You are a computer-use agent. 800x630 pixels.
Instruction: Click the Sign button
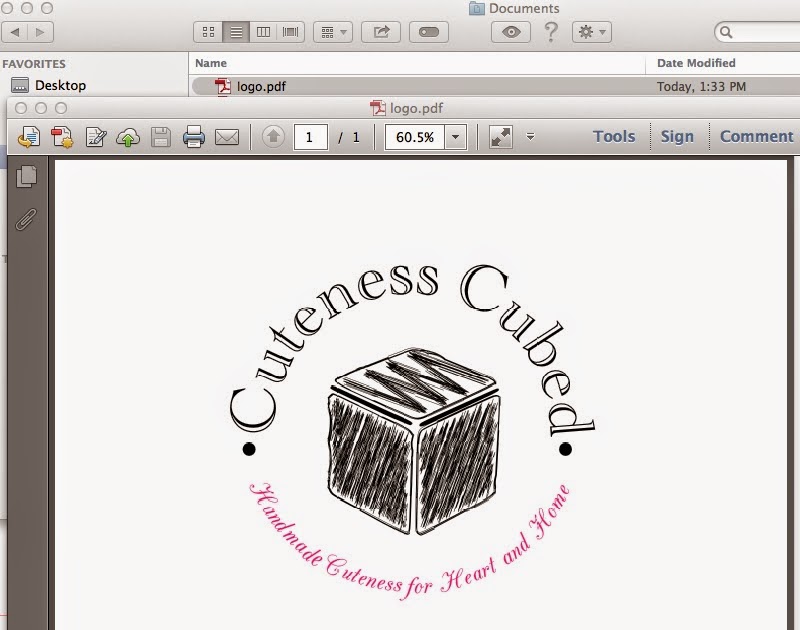(x=678, y=136)
